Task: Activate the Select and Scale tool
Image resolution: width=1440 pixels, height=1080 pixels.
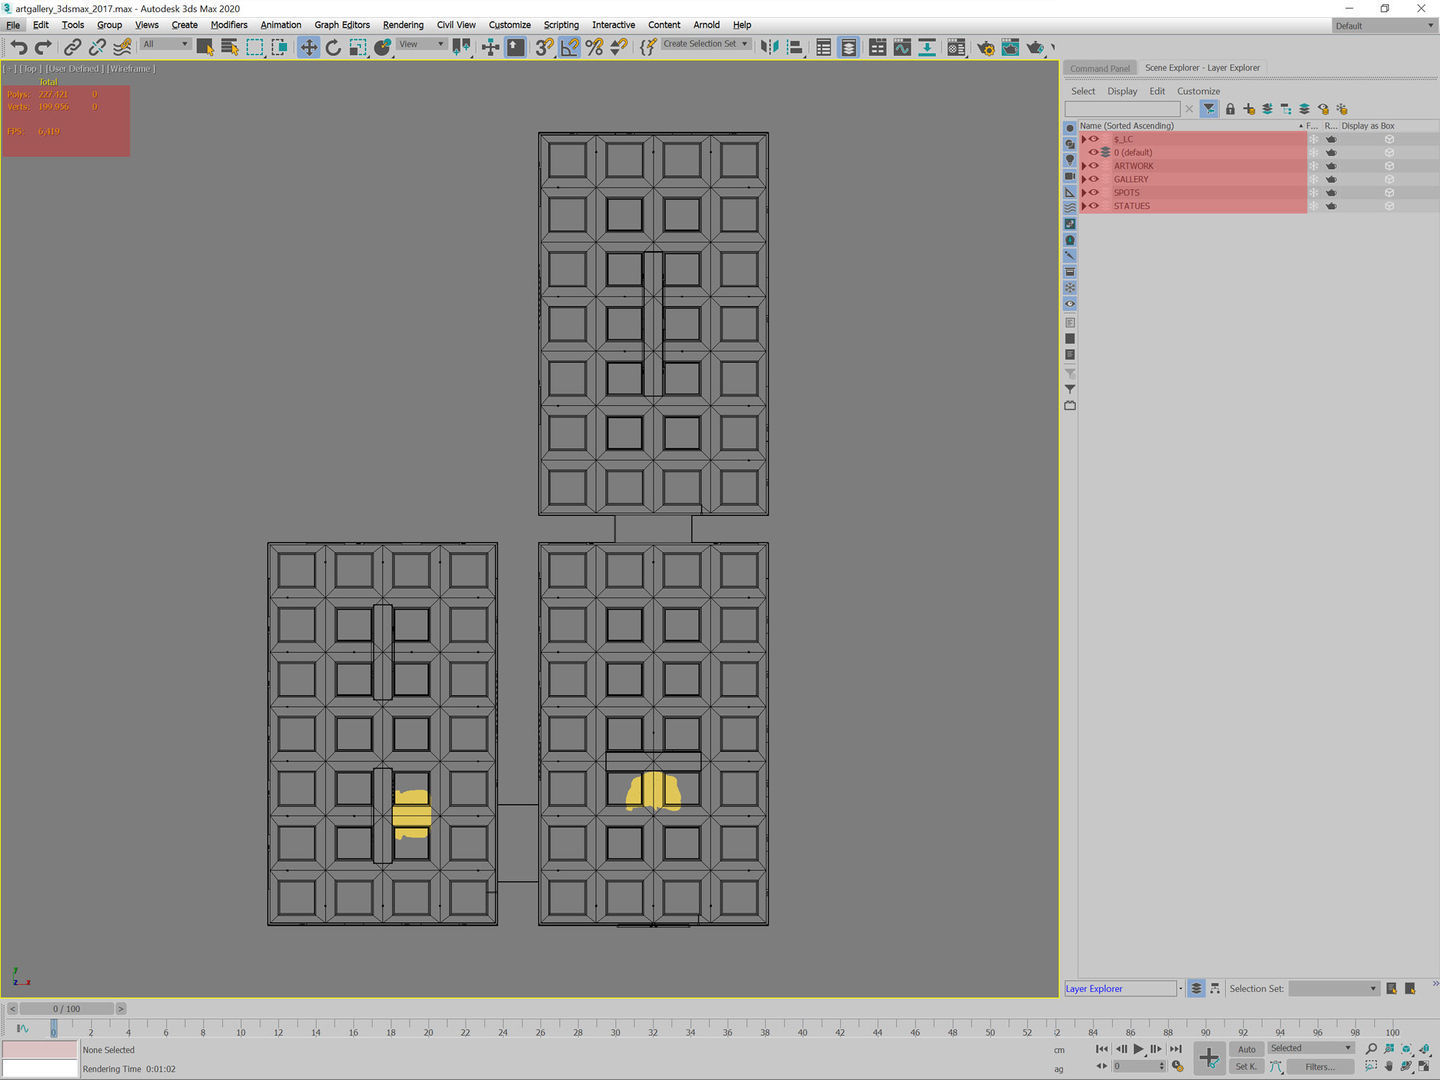Action: (x=358, y=47)
